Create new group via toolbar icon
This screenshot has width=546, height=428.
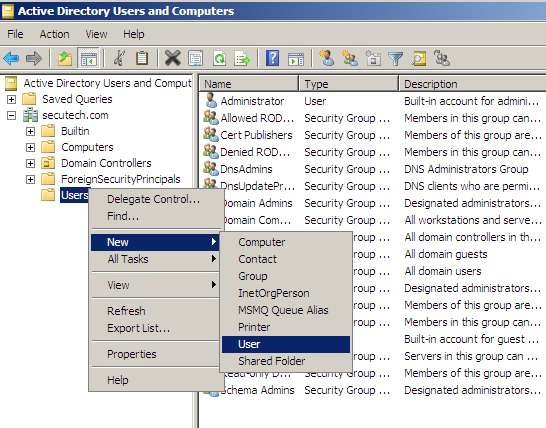point(350,58)
